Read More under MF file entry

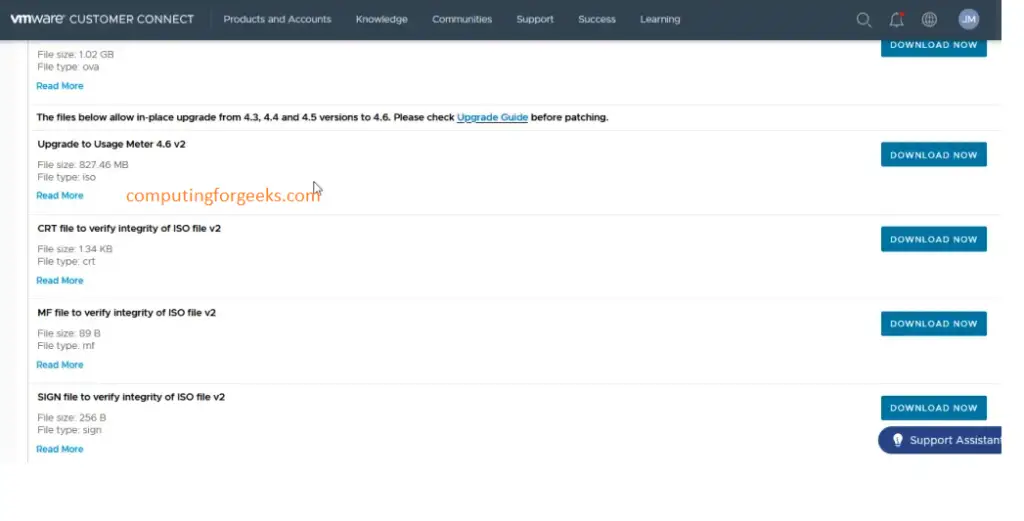click(59, 364)
